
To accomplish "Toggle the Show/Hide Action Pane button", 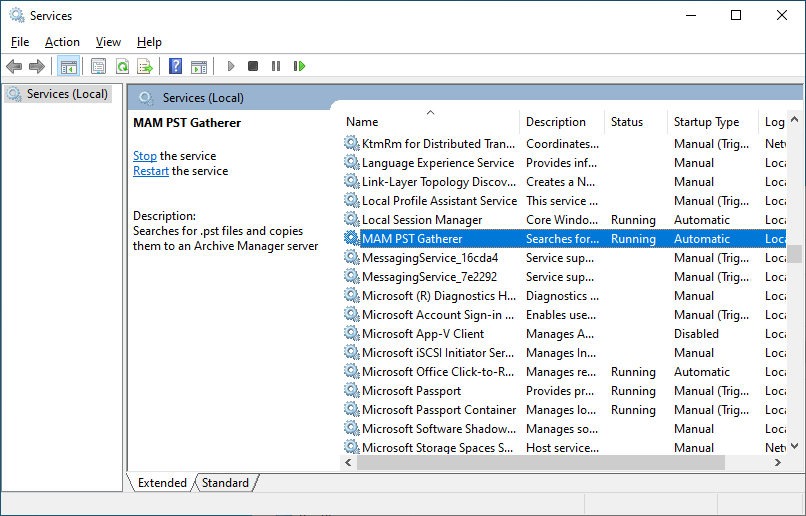I will pyautogui.click(x=199, y=67).
